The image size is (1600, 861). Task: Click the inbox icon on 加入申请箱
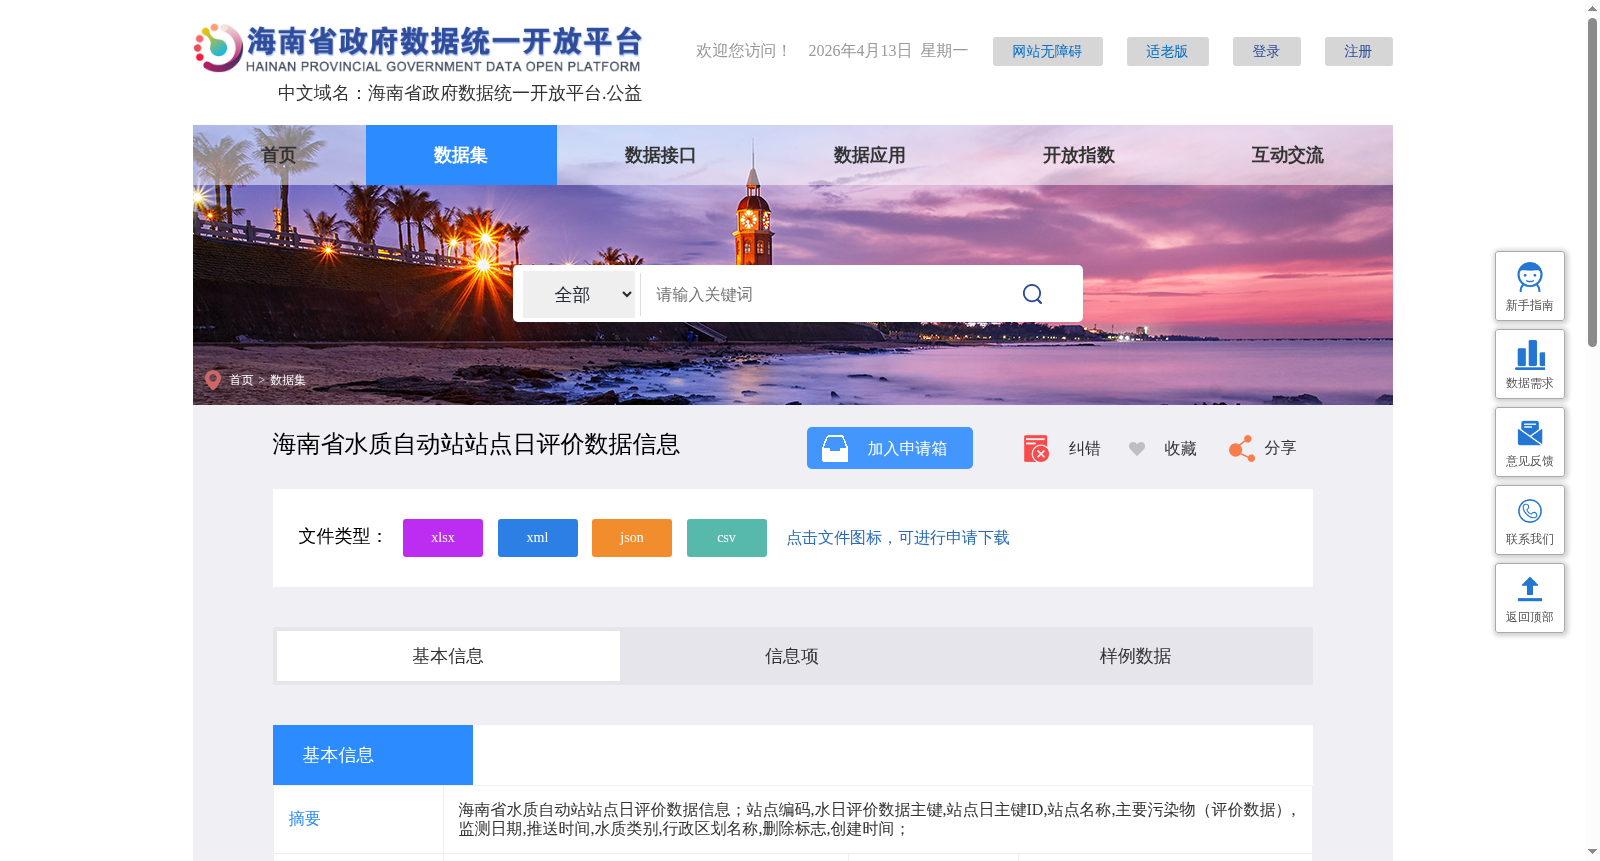tap(835, 448)
